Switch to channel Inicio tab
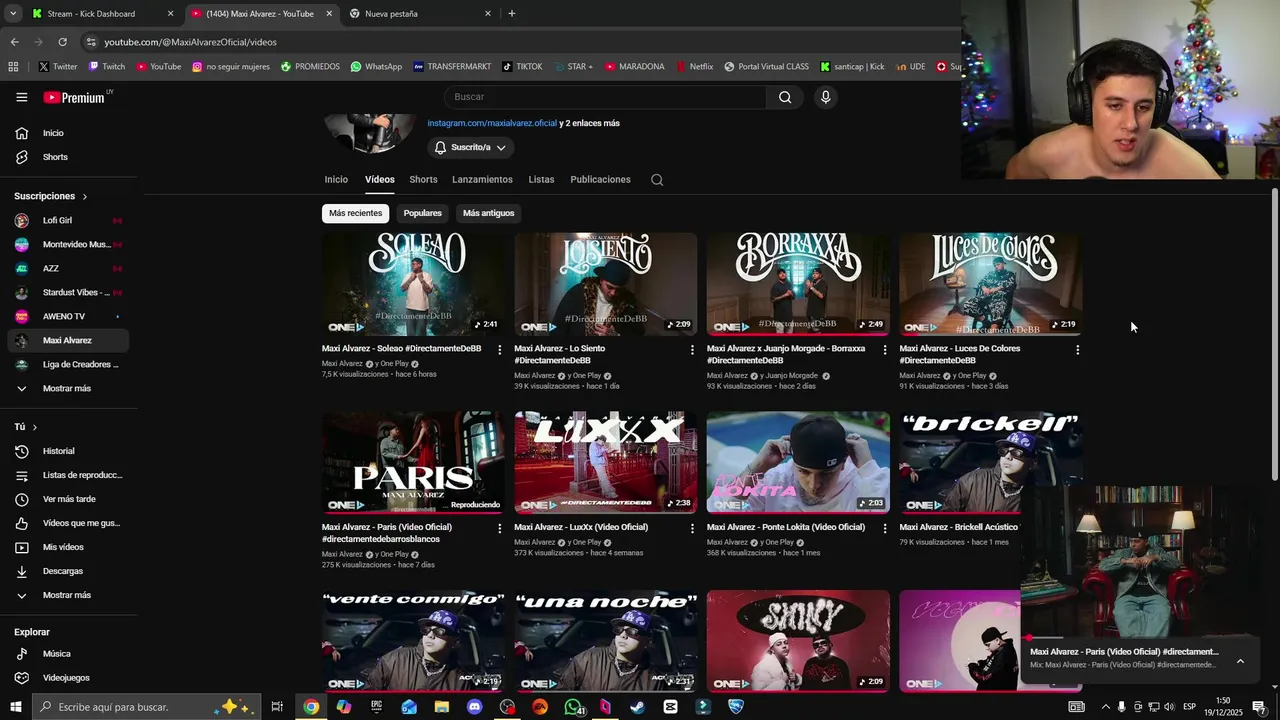This screenshot has width=1280, height=720. tap(336, 180)
